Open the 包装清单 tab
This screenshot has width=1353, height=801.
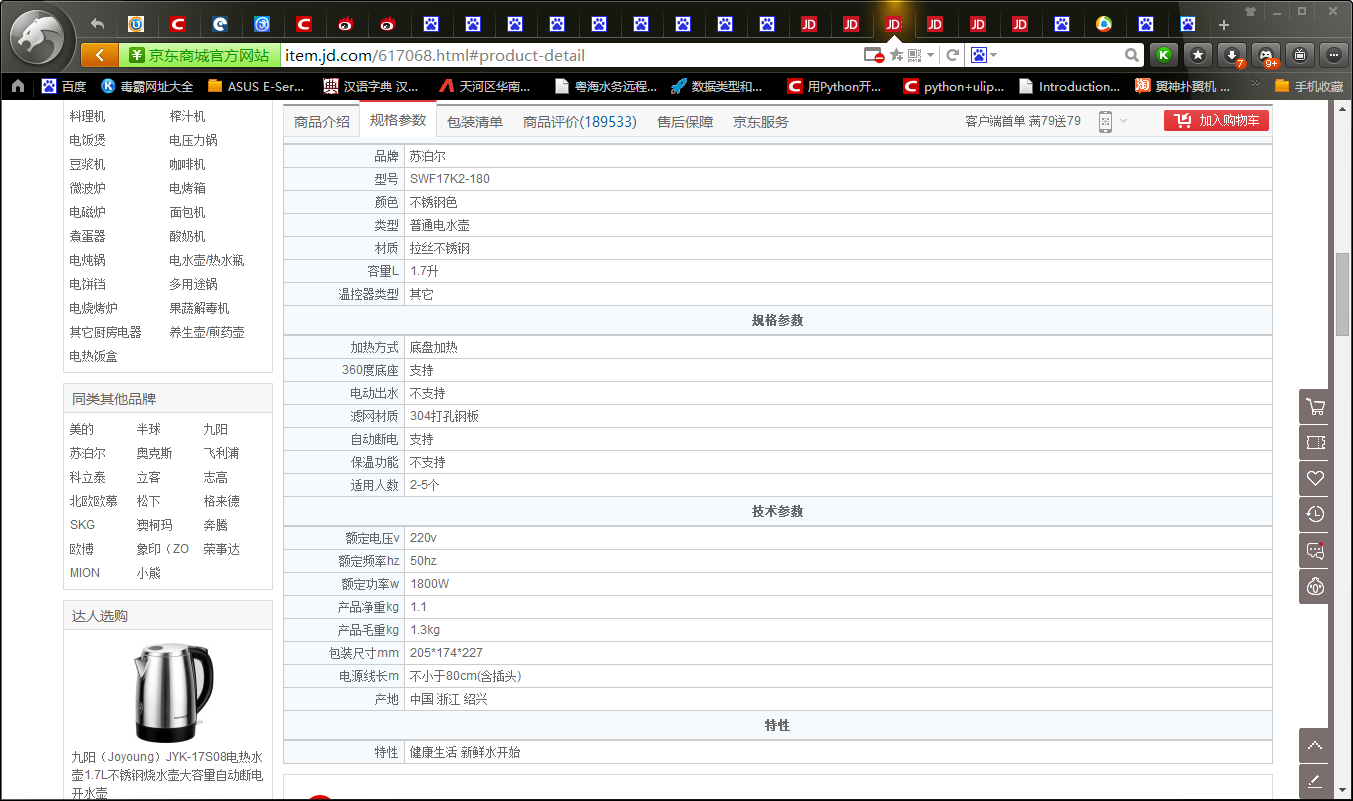475,121
